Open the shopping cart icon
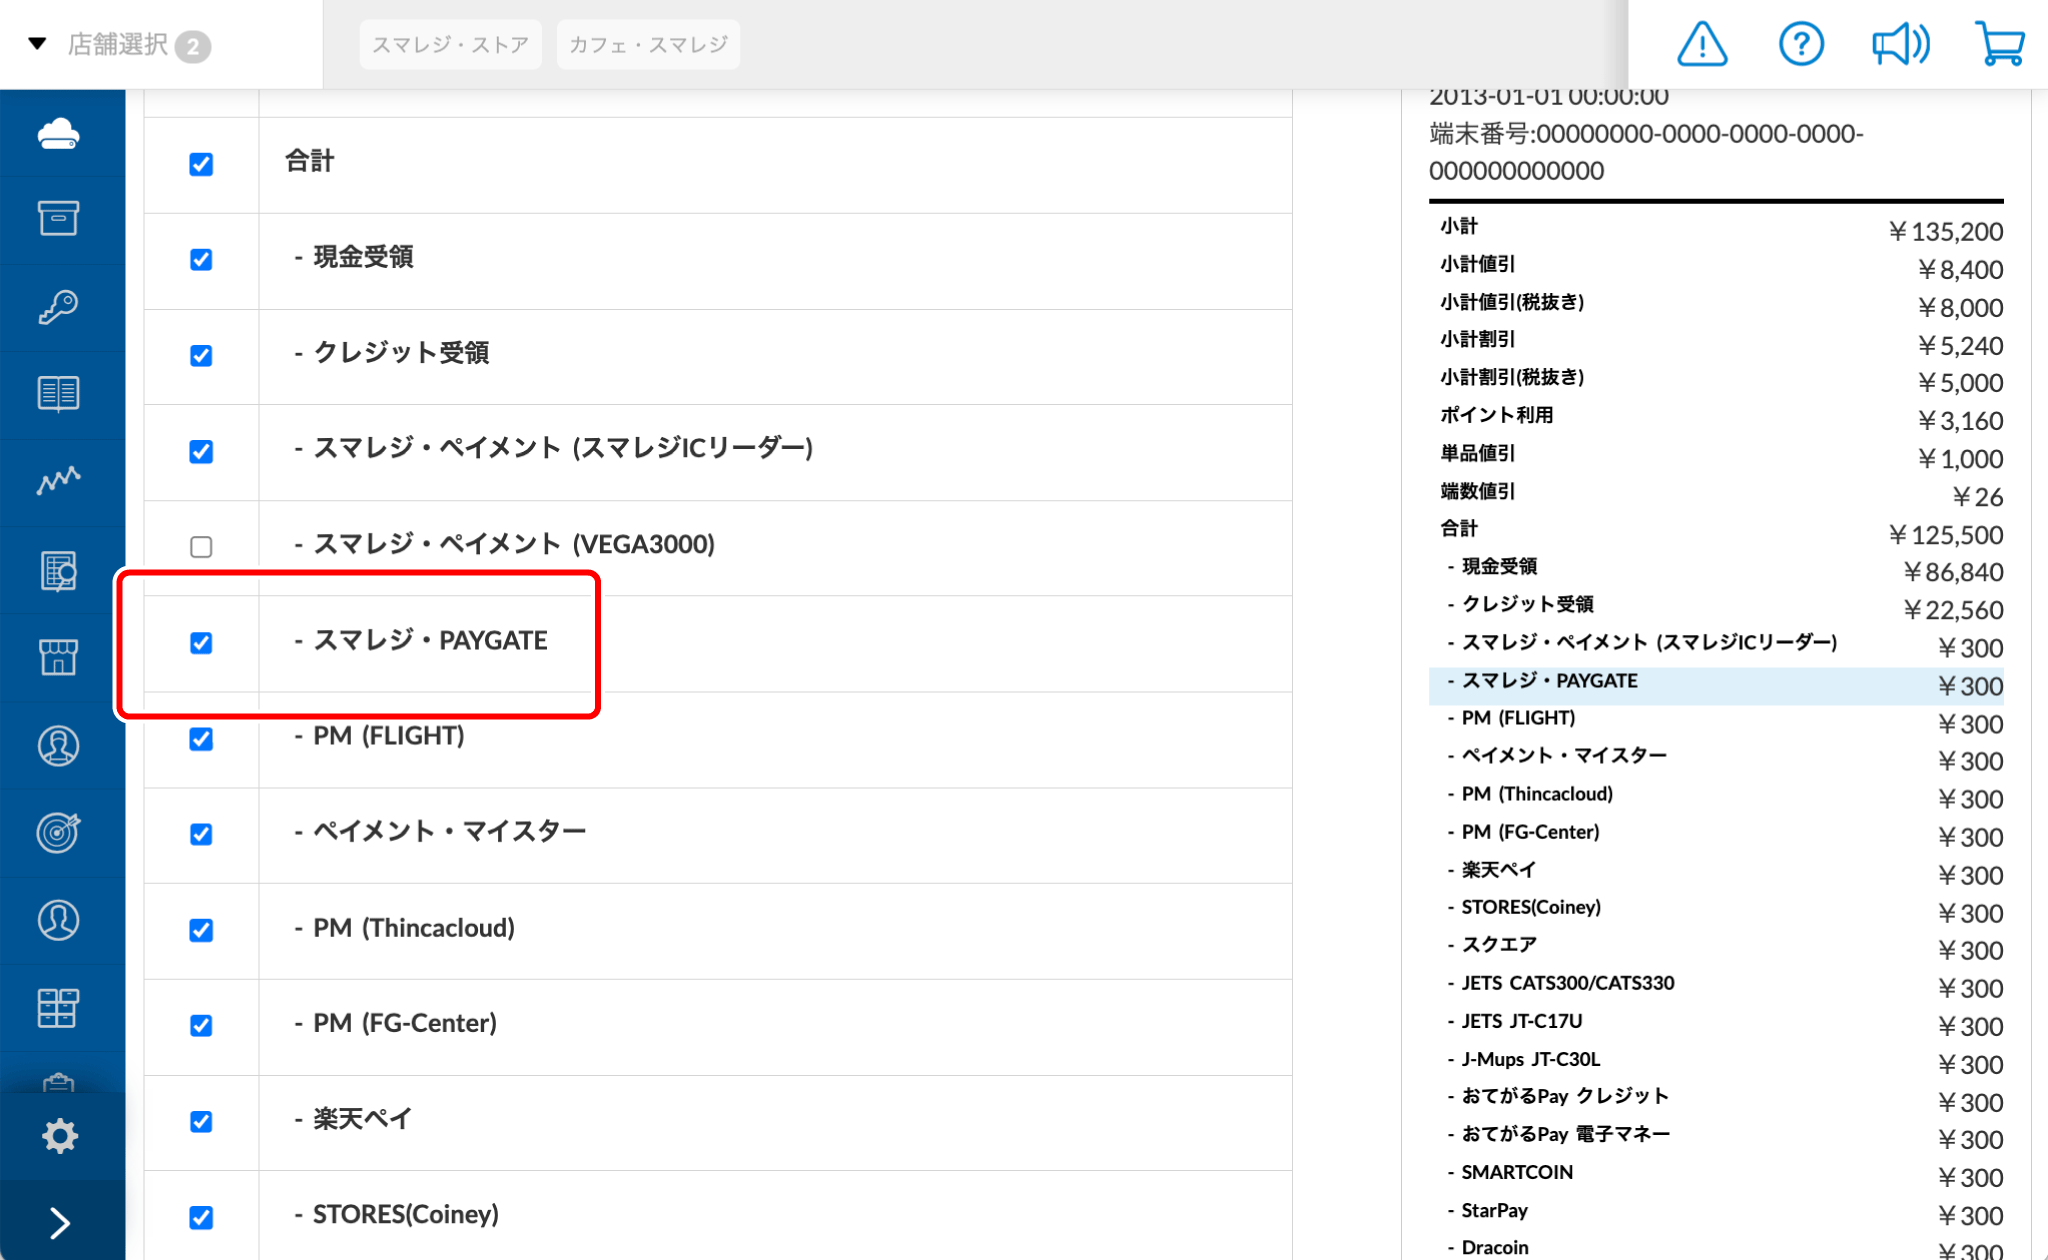 click(2000, 45)
